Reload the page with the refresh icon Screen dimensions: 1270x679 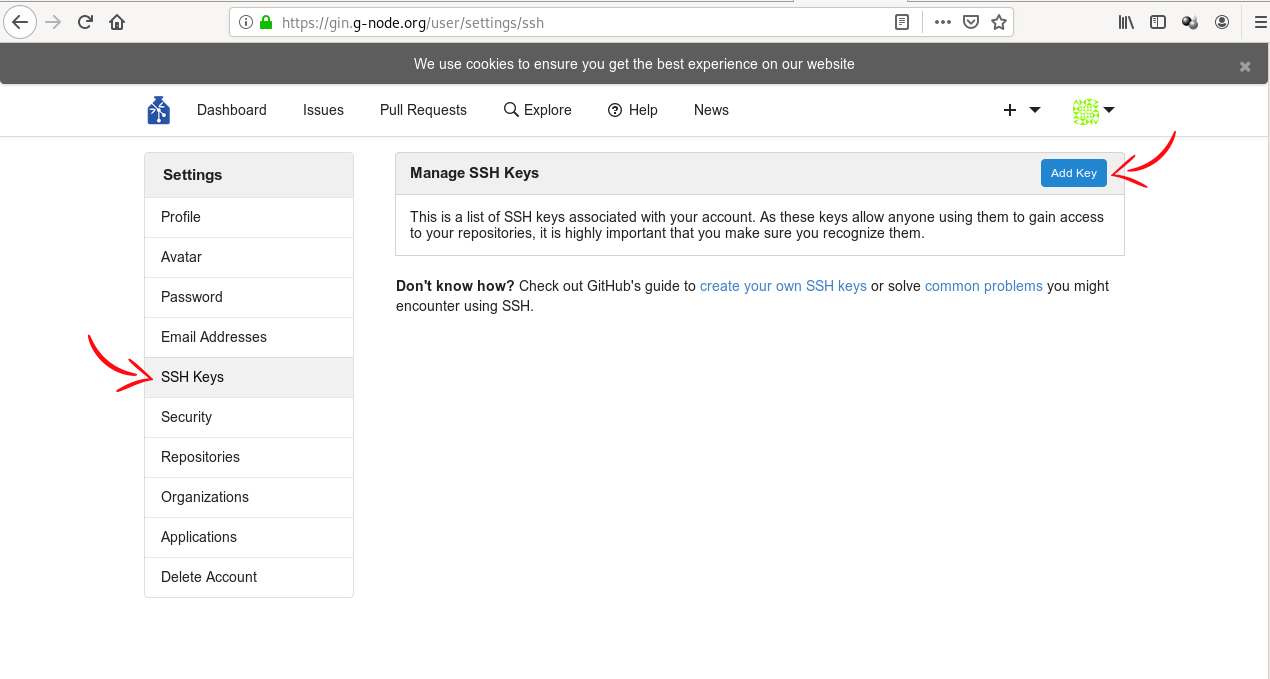point(86,22)
